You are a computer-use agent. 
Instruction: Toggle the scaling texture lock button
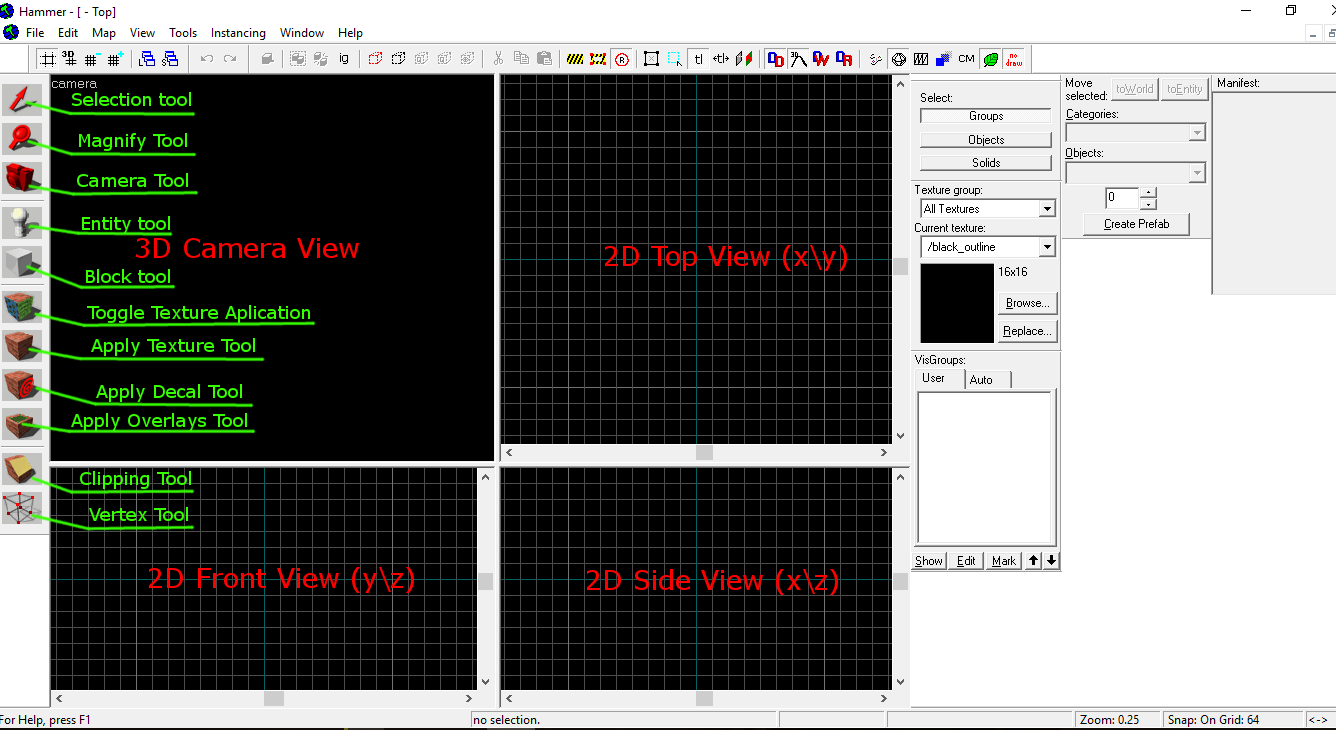tap(721, 59)
